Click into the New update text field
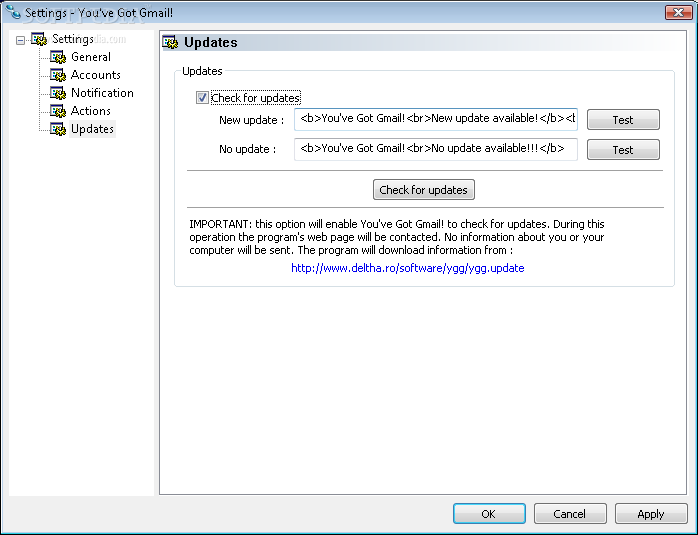 [436, 119]
